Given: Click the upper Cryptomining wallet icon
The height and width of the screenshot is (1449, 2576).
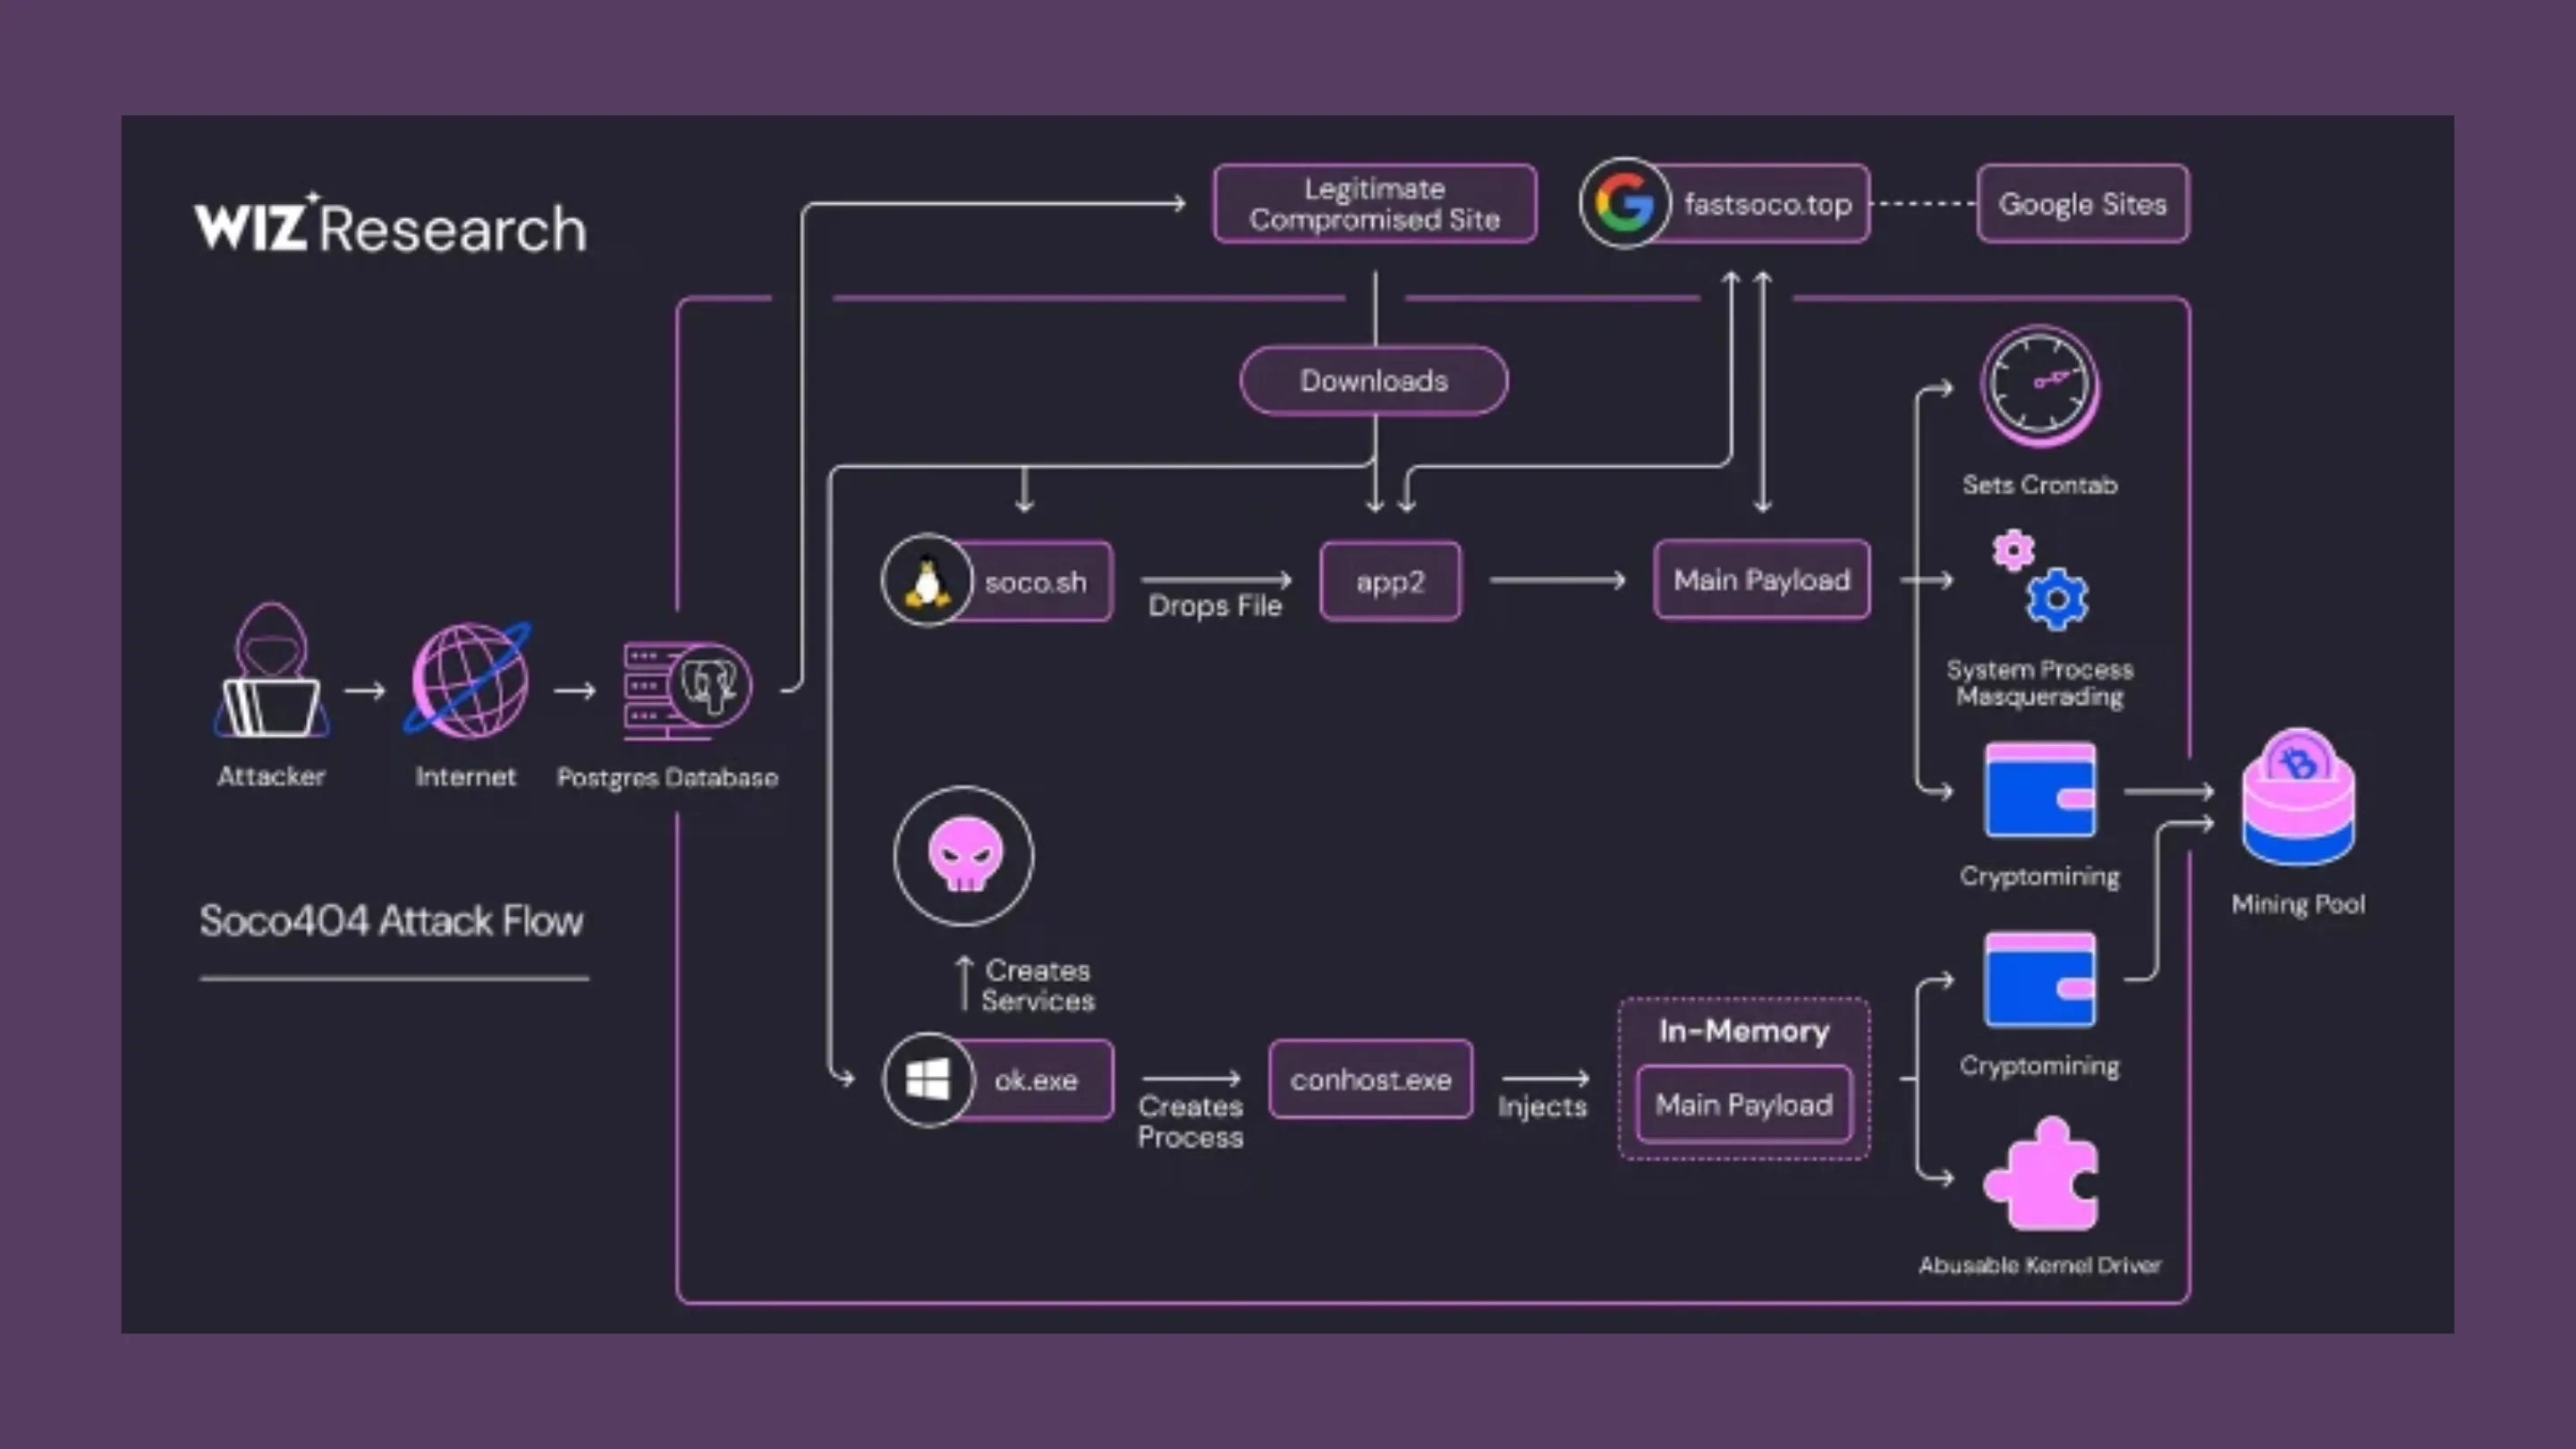Looking at the screenshot, I should pos(2040,790).
